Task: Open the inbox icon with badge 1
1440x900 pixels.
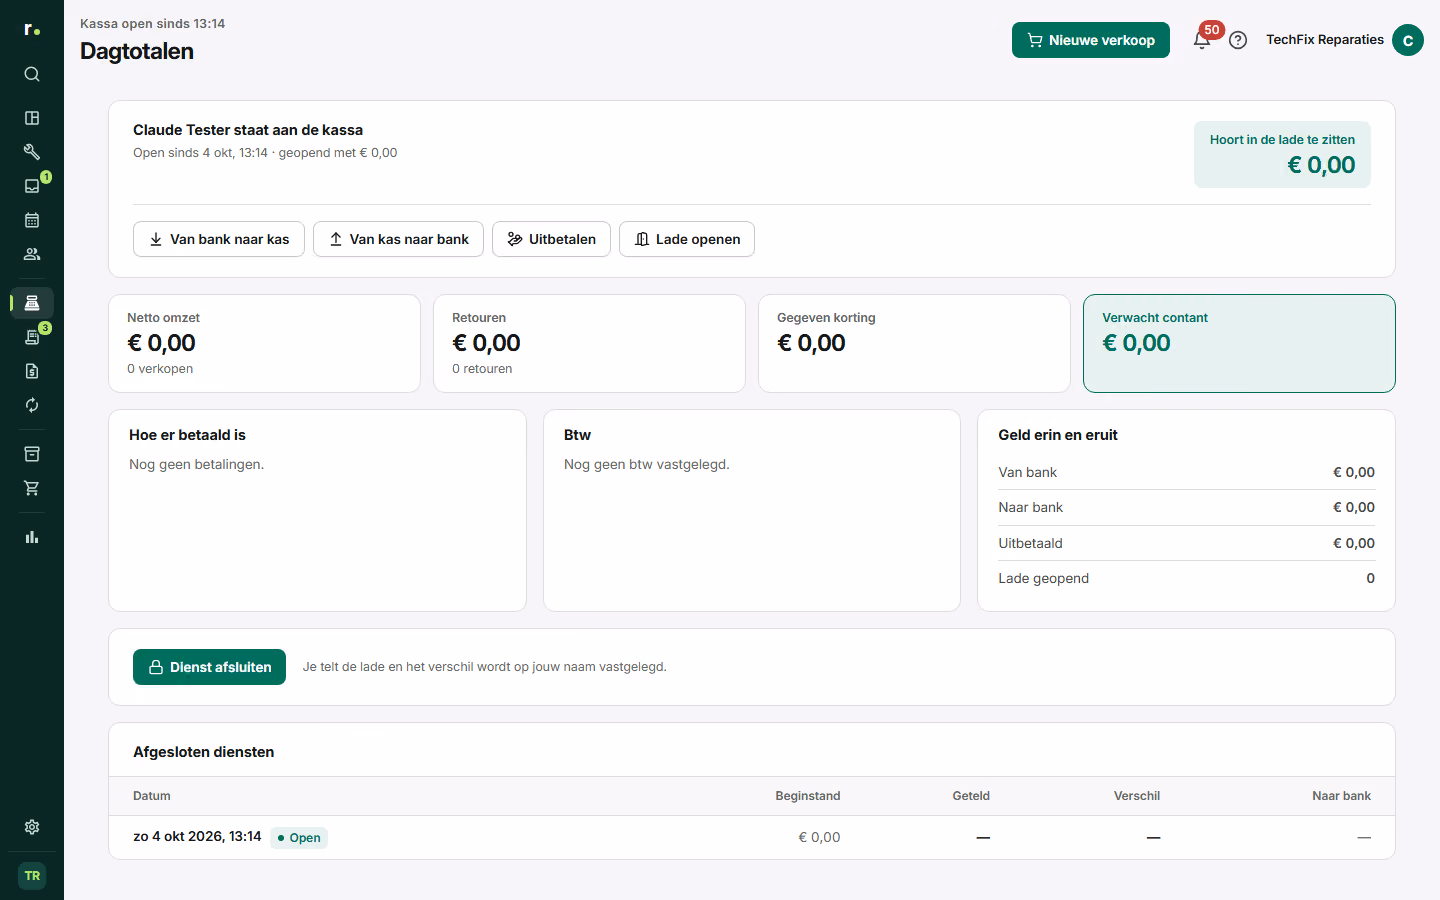Action: coord(32,186)
